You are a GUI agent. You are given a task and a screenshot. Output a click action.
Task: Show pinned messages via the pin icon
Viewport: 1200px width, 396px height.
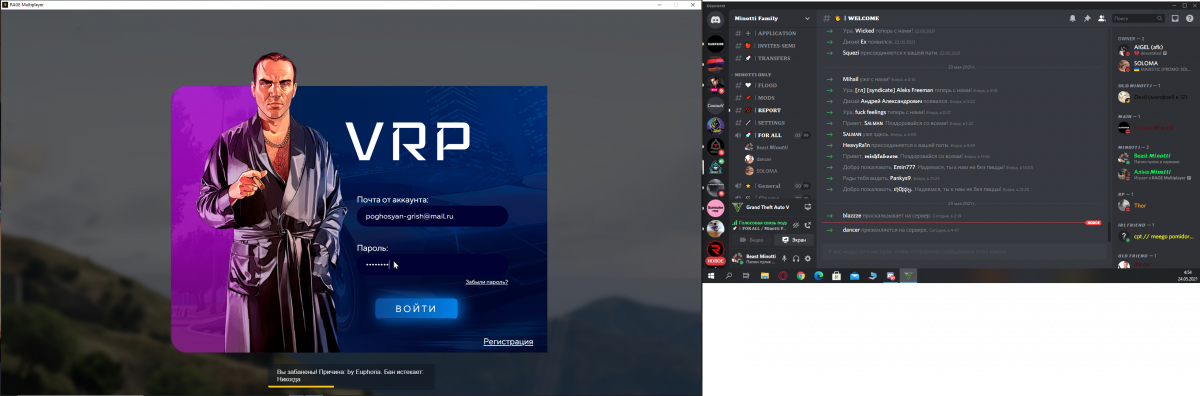pyautogui.click(x=1087, y=18)
